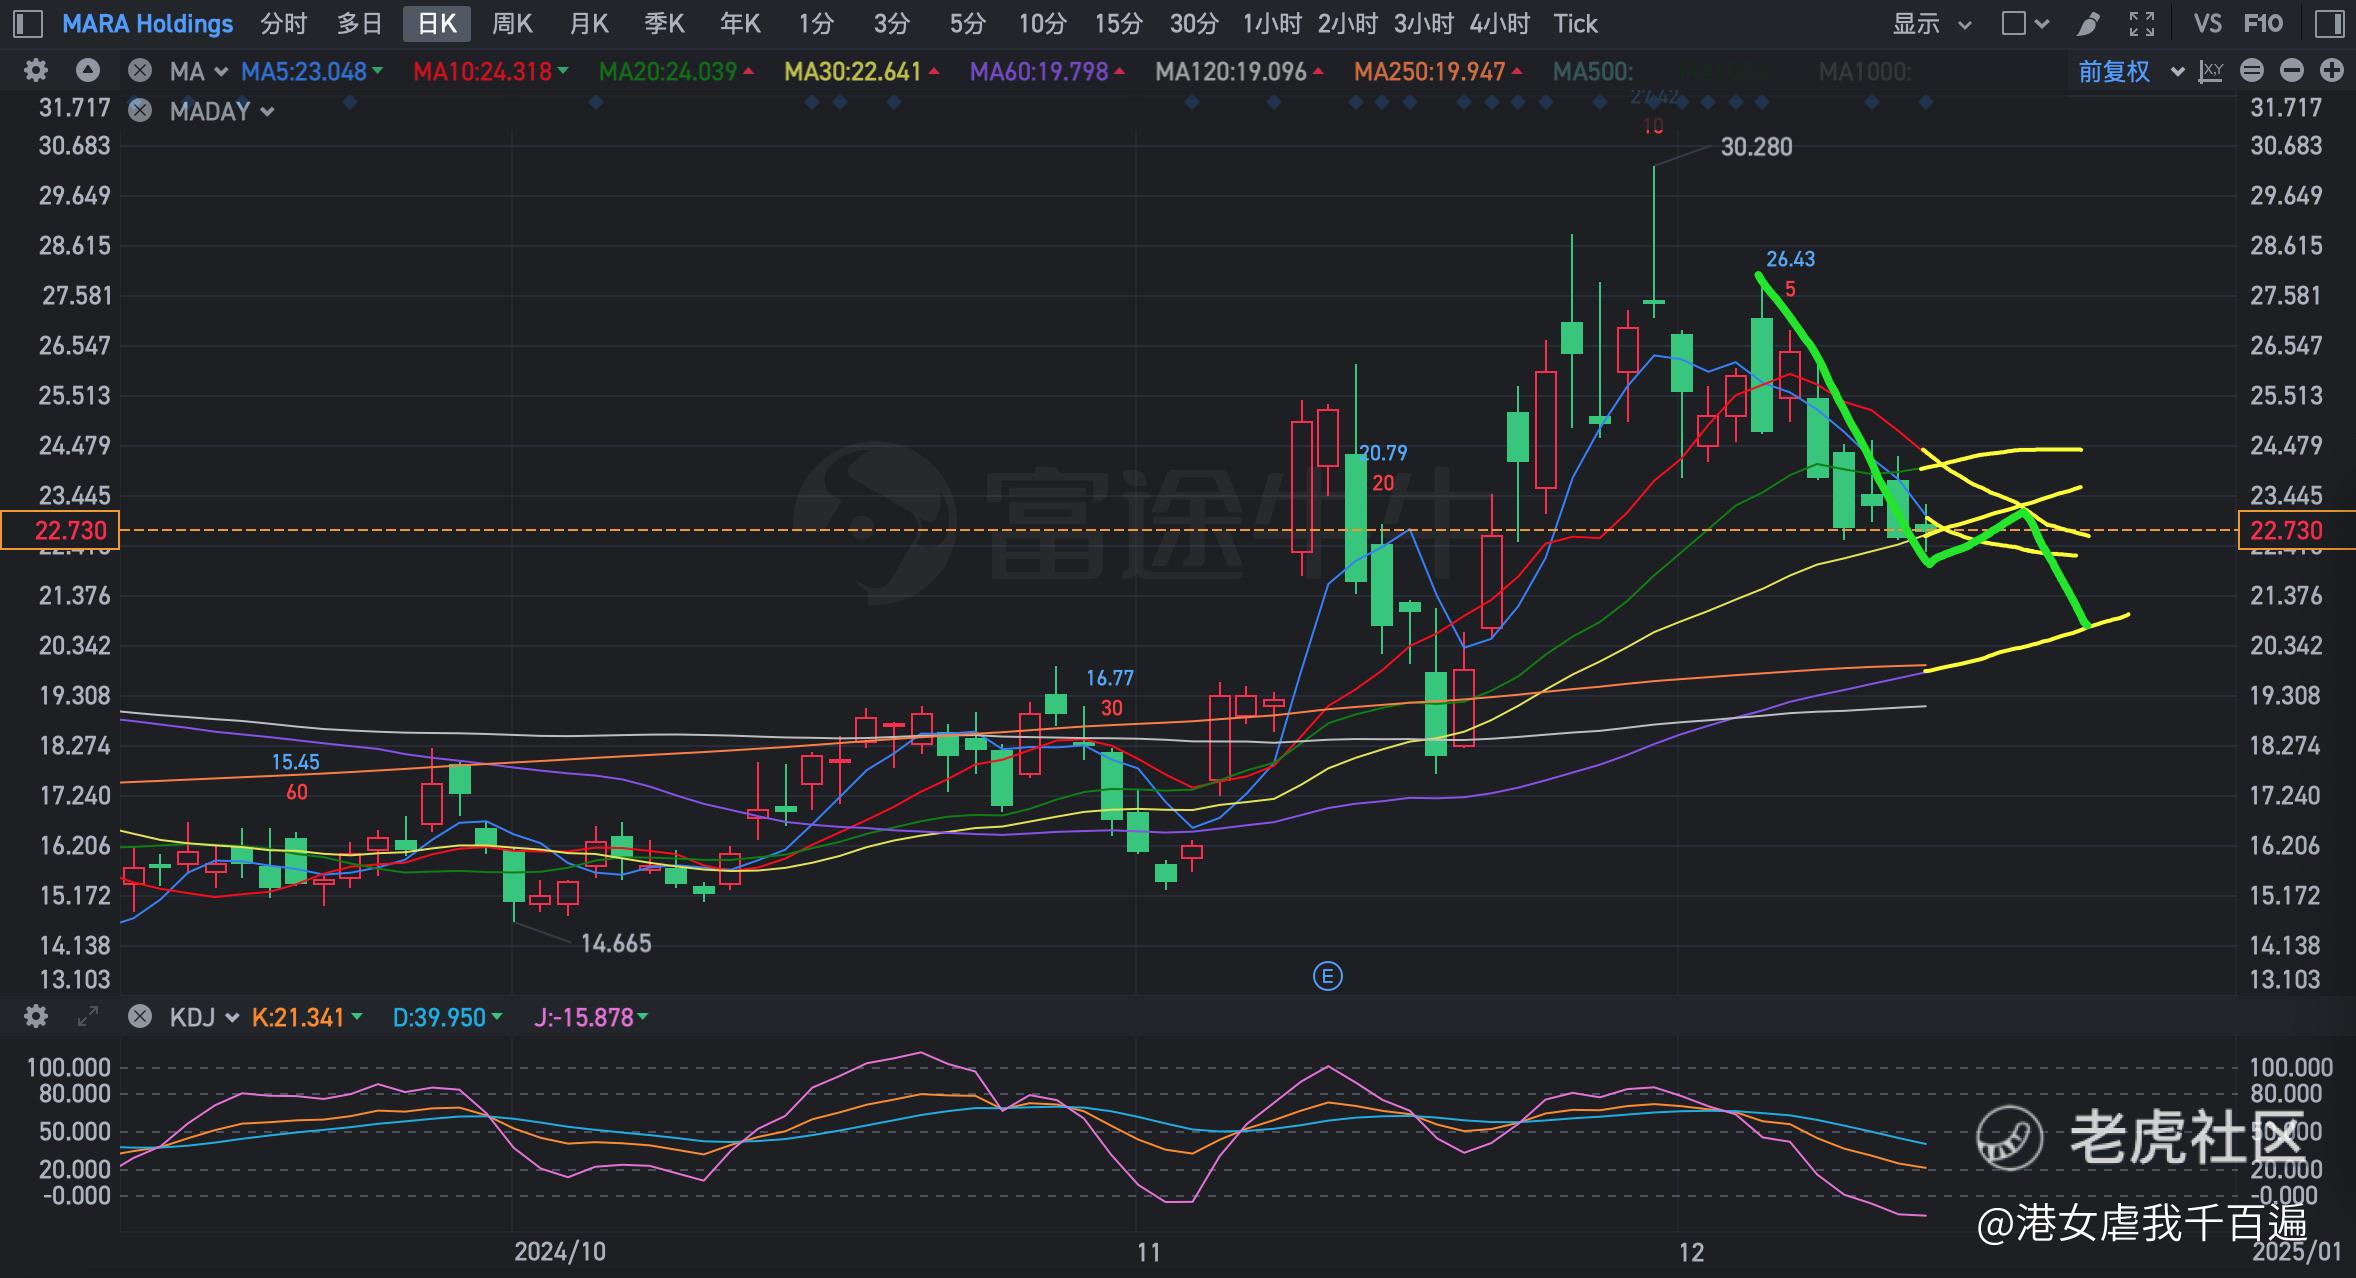Switch to 季K quarterly chart

point(665,23)
